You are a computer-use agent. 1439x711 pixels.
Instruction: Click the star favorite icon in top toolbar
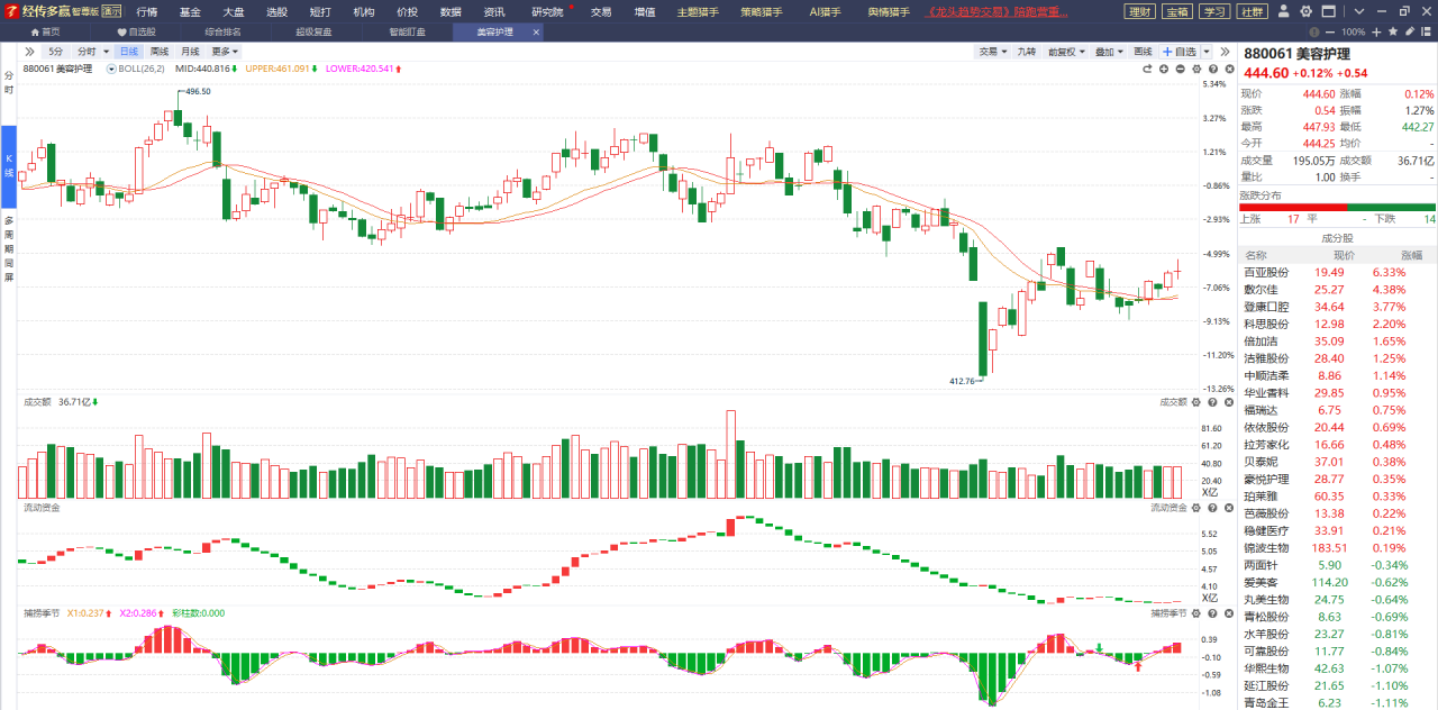[1393, 32]
